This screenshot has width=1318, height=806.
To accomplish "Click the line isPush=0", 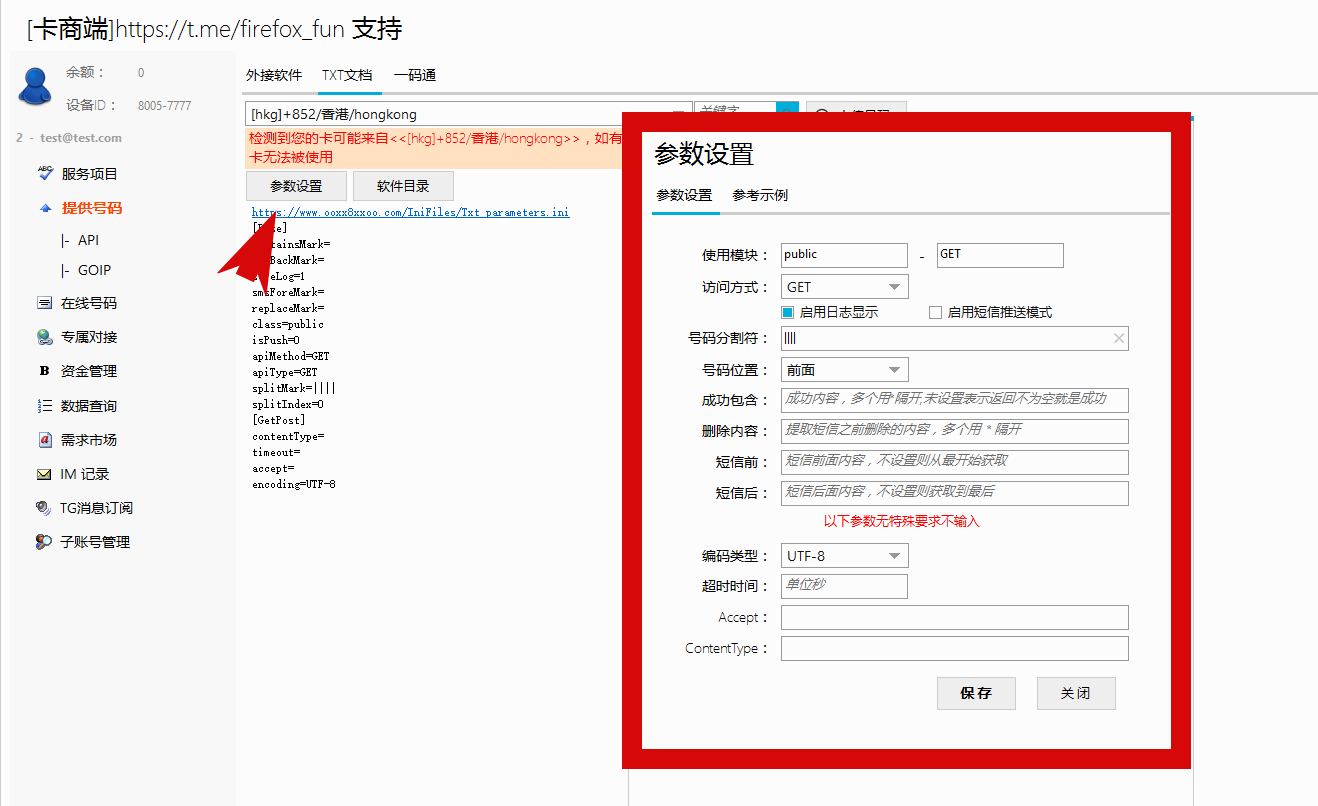I will coord(275,340).
